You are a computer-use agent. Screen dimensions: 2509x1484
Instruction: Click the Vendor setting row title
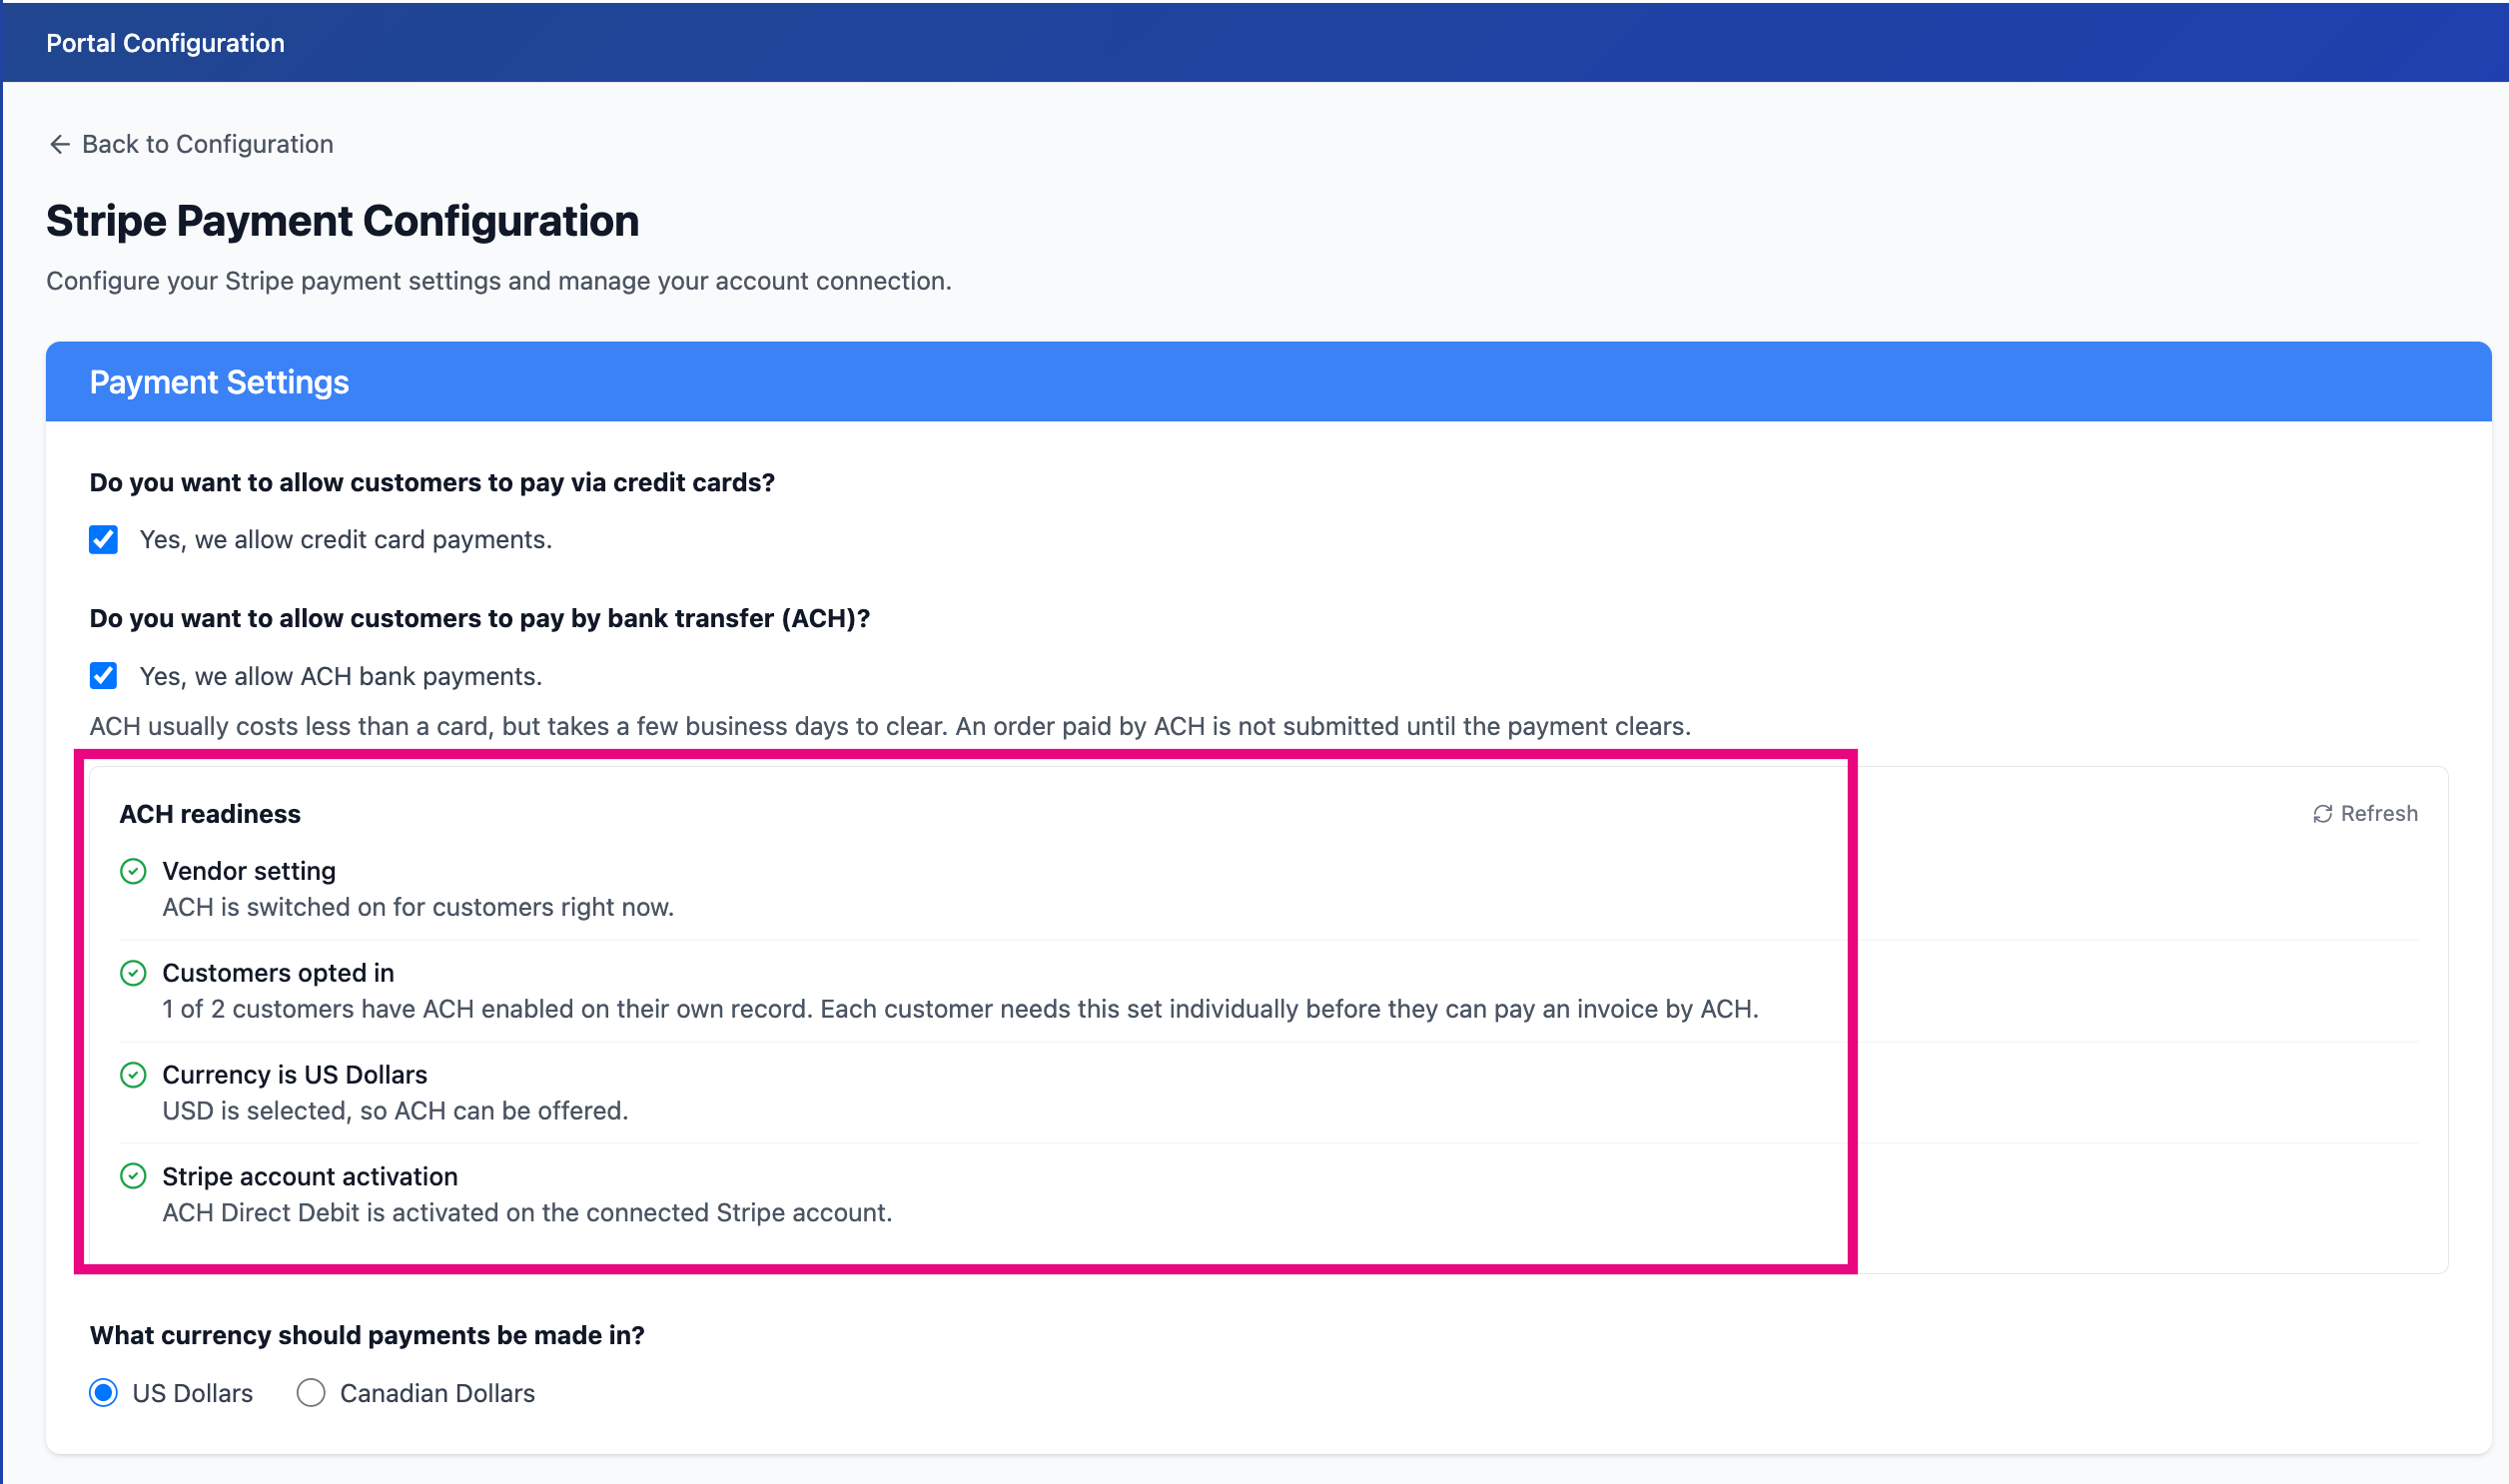click(249, 871)
